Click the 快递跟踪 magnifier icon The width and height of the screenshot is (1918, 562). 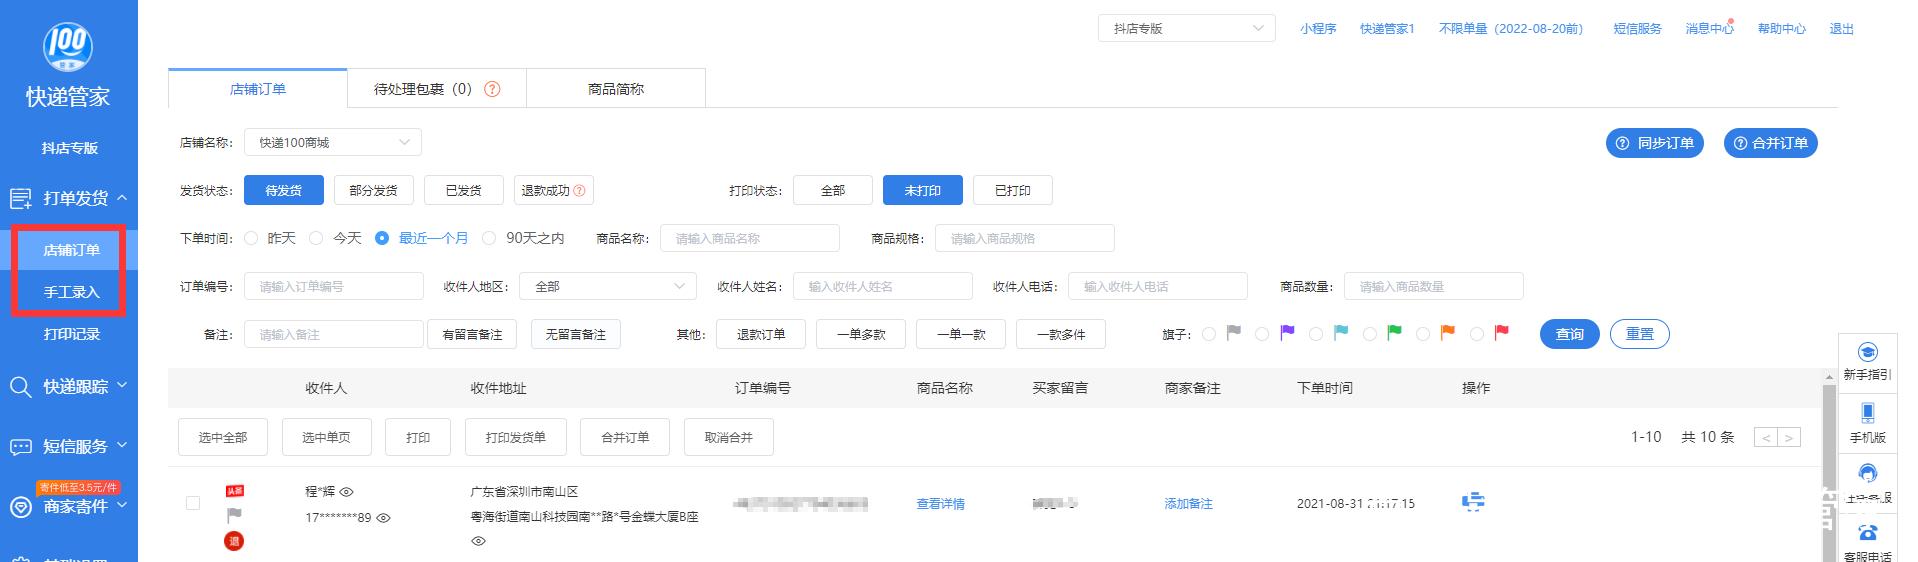pyautogui.click(x=21, y=387)
